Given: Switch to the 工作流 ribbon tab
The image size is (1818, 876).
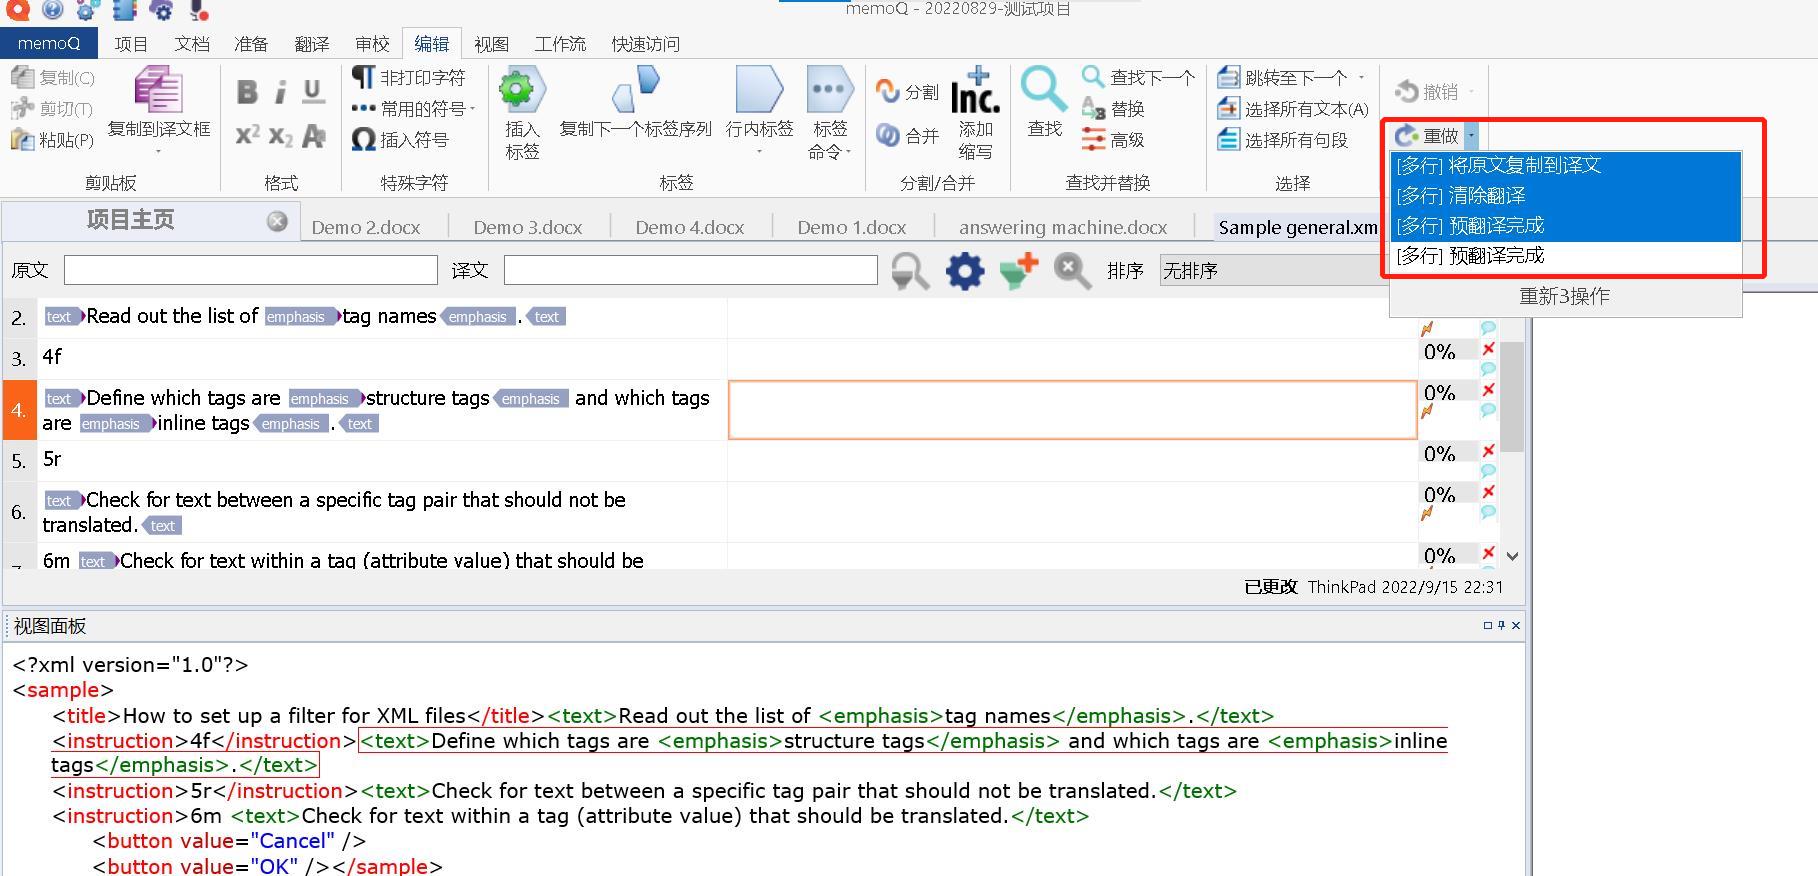Looking at the screenshot, I should 560,44.
